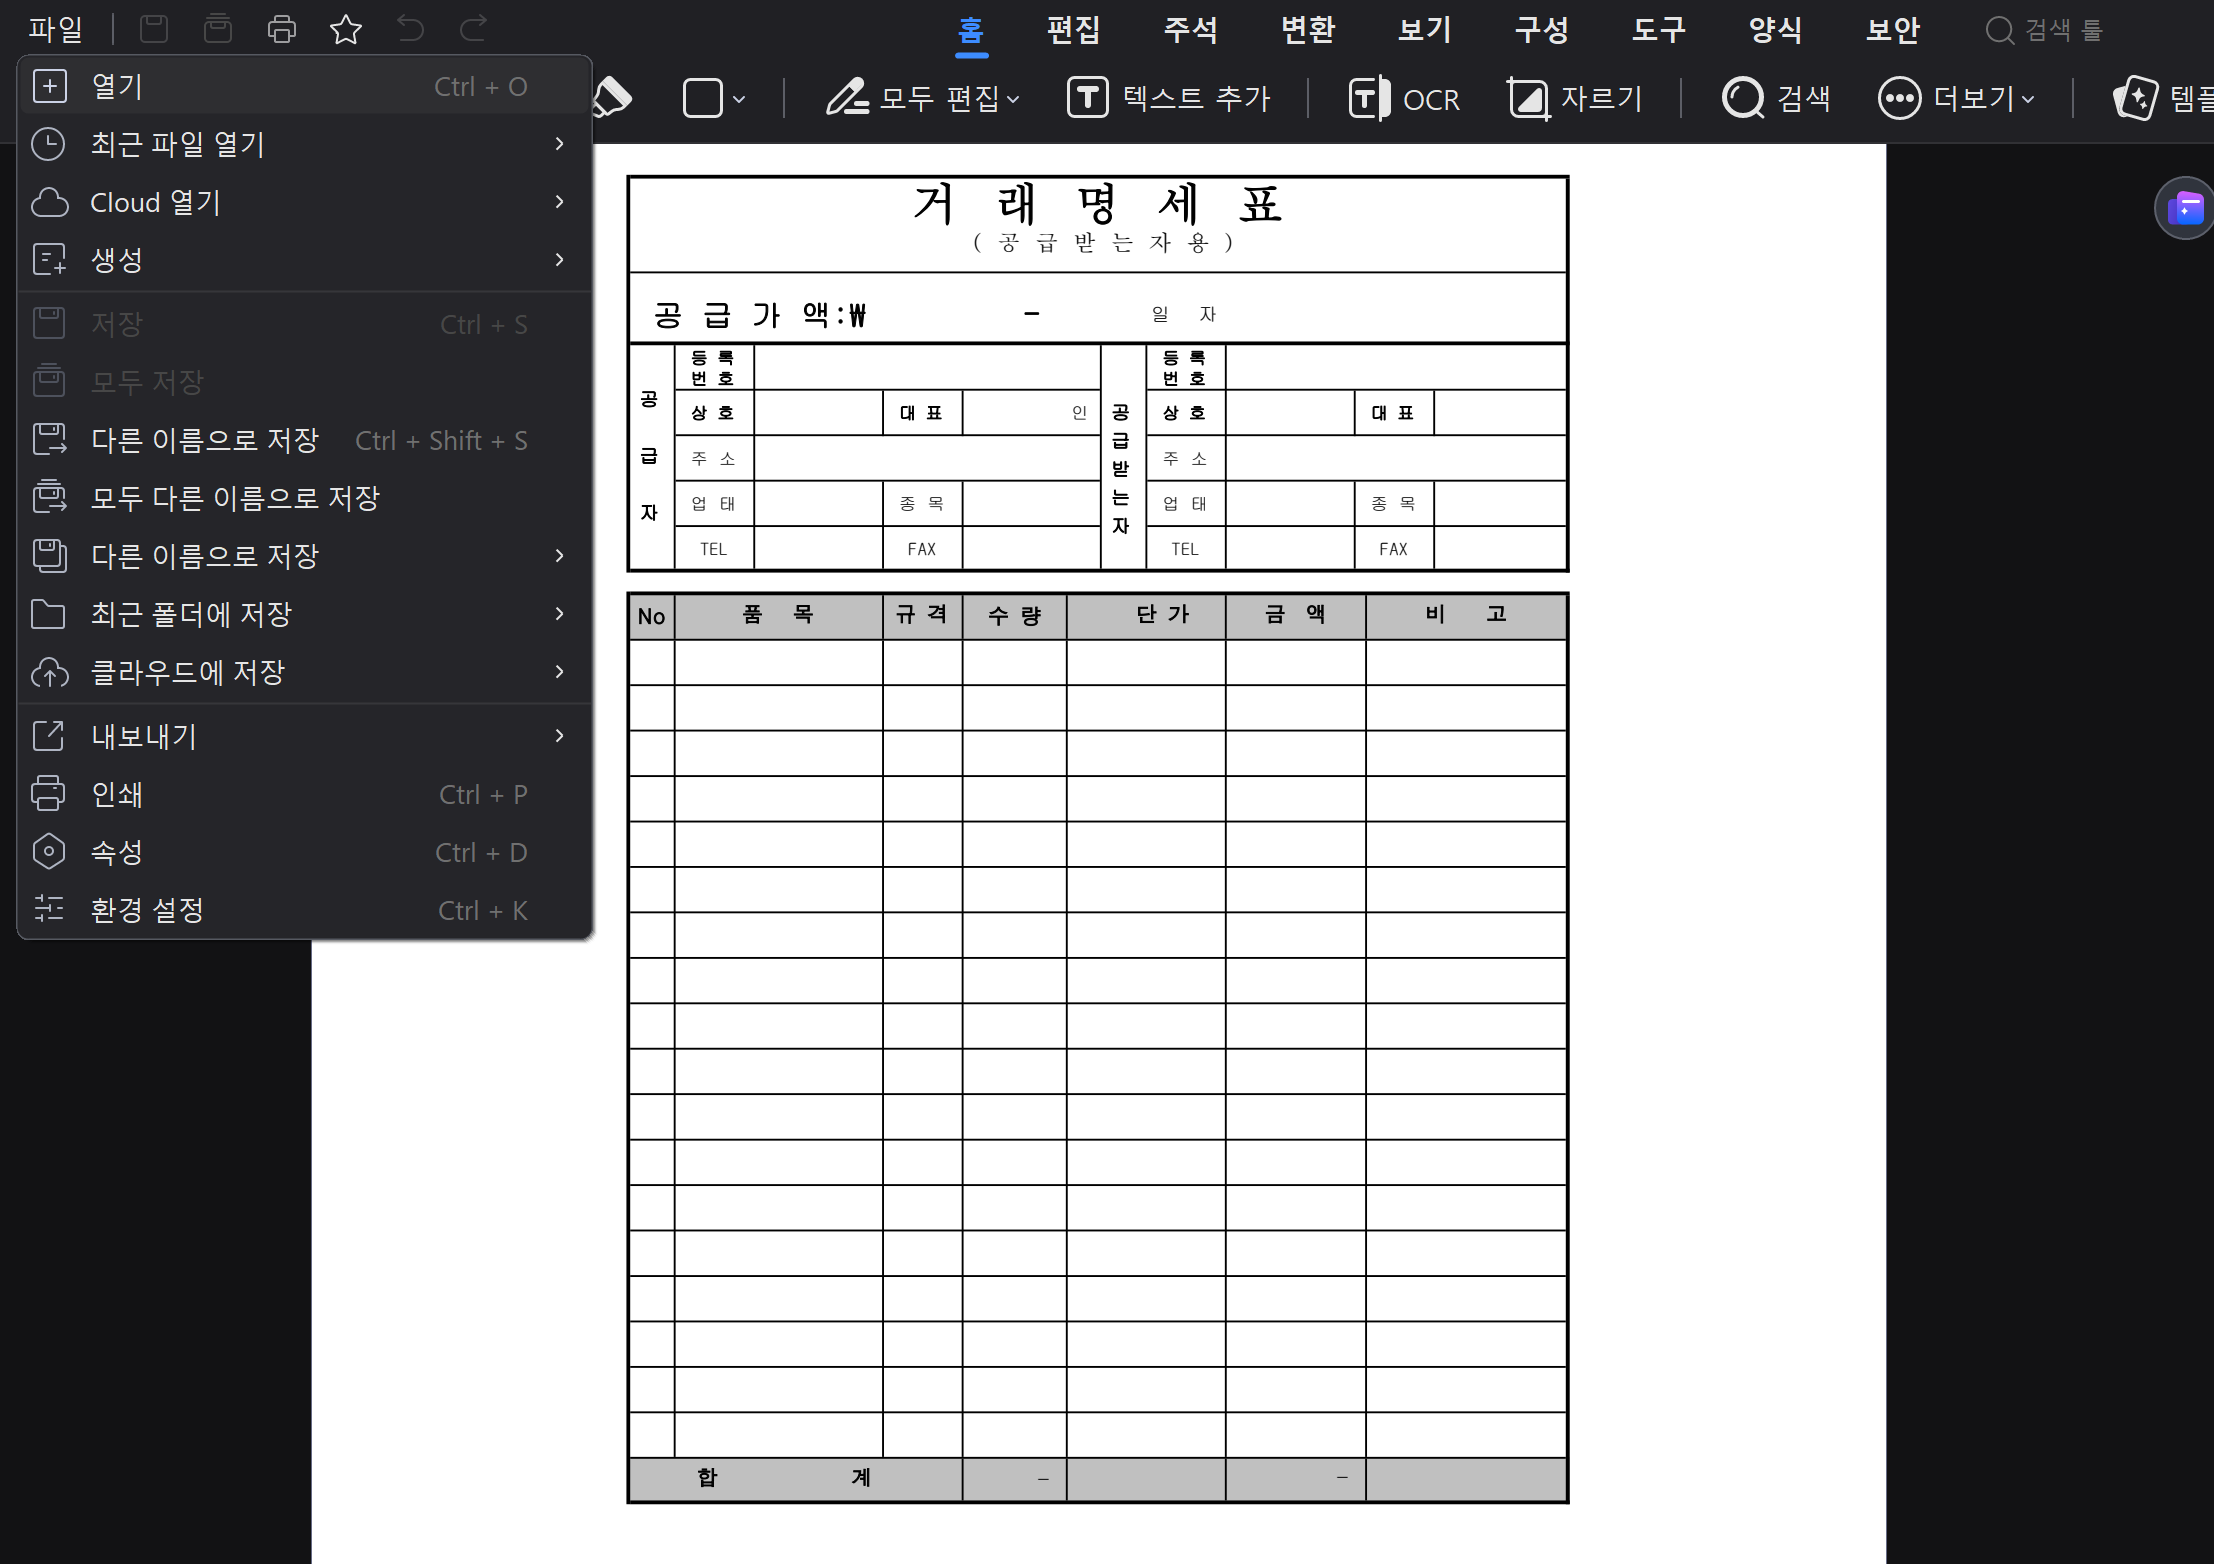The image size is (2214, 1564).
Task: Expand 다른 이름으로 저장 submenu arrow item
Action: click(x=305, y=556)
